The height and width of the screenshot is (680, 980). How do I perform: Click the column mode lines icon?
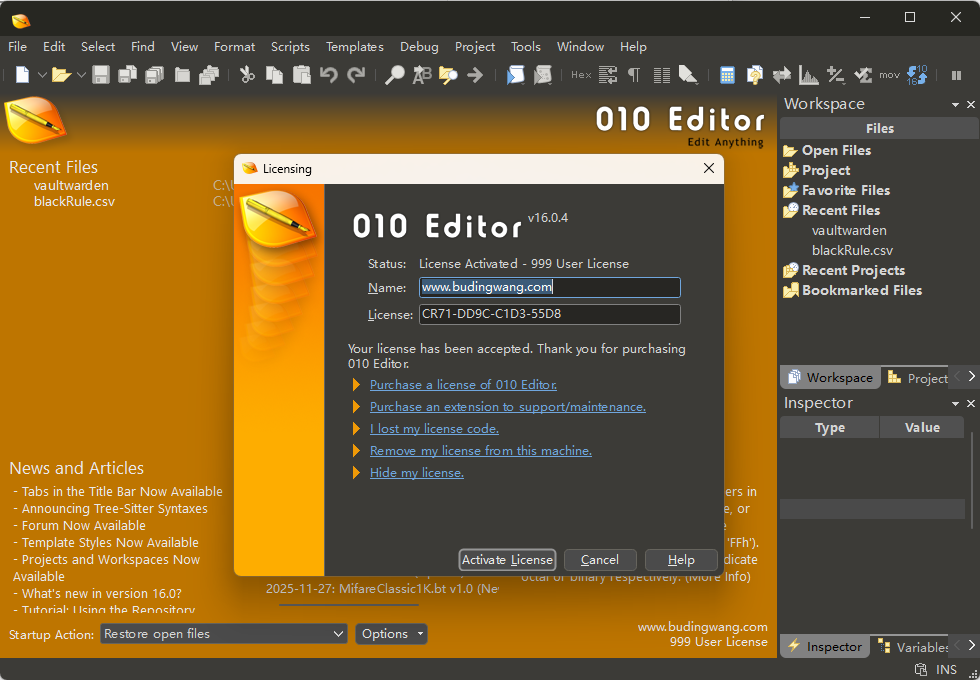pyautogui.click(x=661, y=75)
